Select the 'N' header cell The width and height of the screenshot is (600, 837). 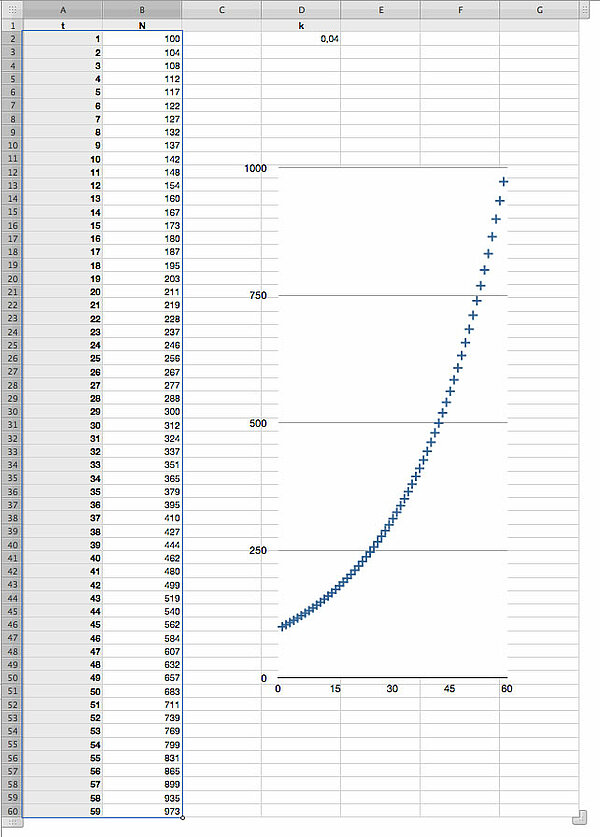(143, 24)
